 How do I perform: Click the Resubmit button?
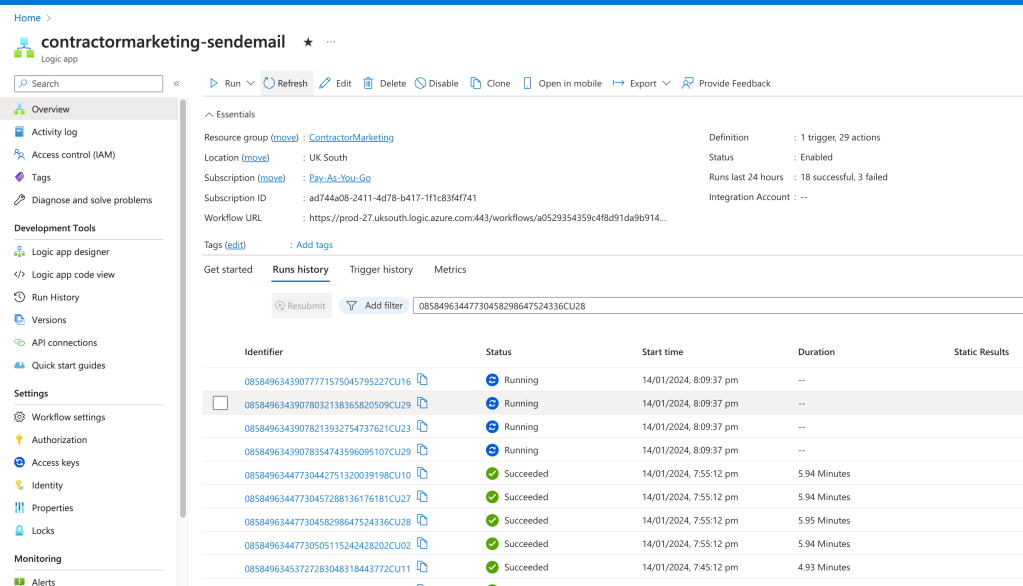tap(301, 305)
